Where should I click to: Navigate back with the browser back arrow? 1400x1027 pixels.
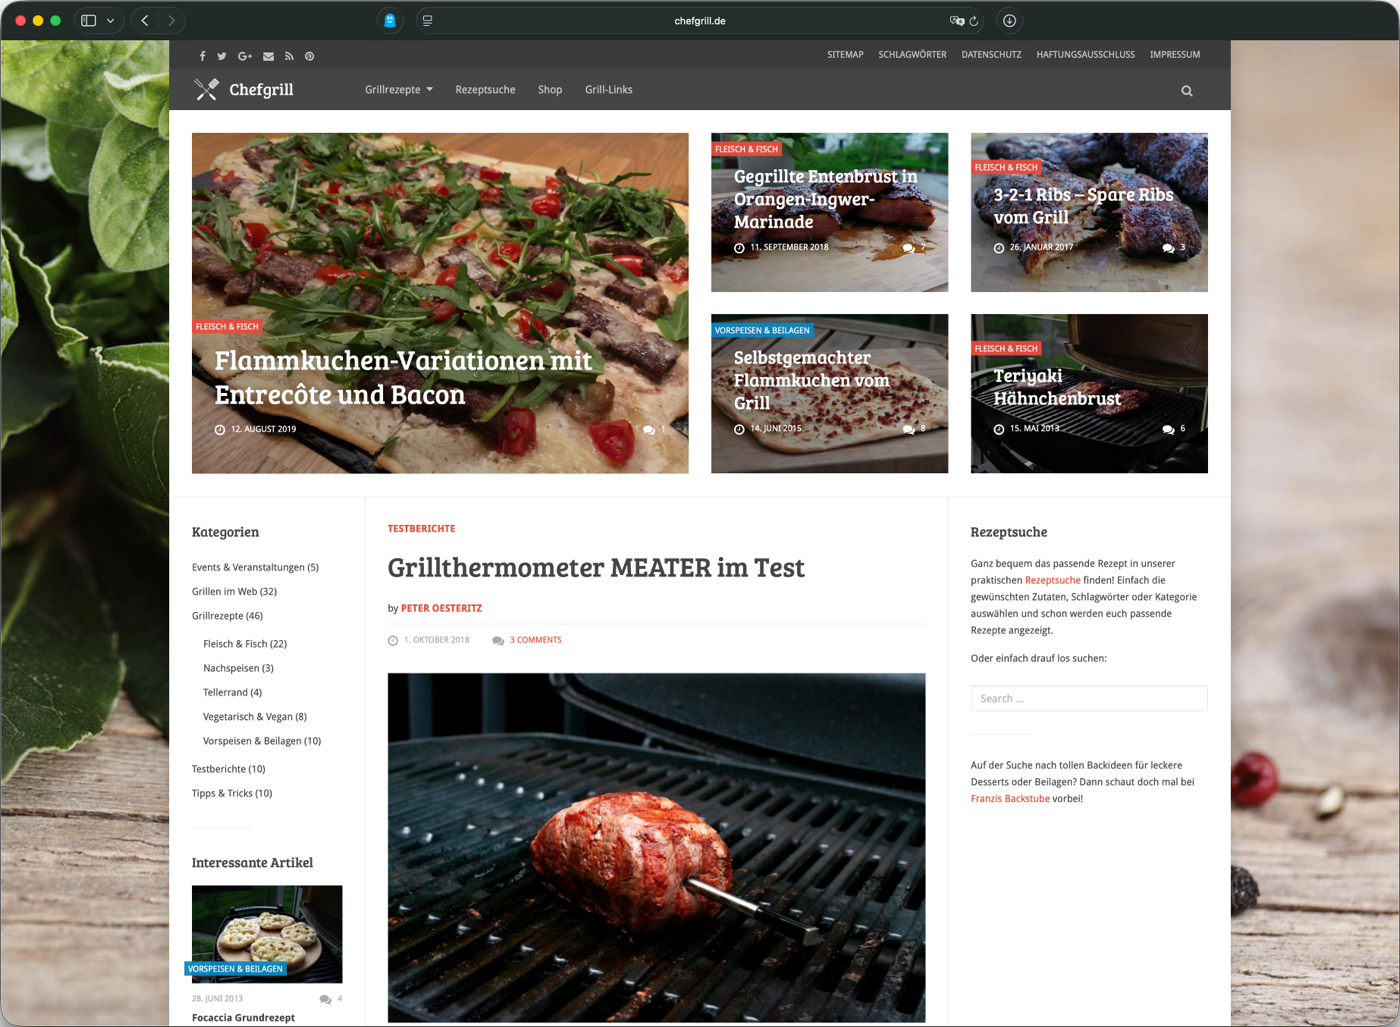tap(145, 20)
